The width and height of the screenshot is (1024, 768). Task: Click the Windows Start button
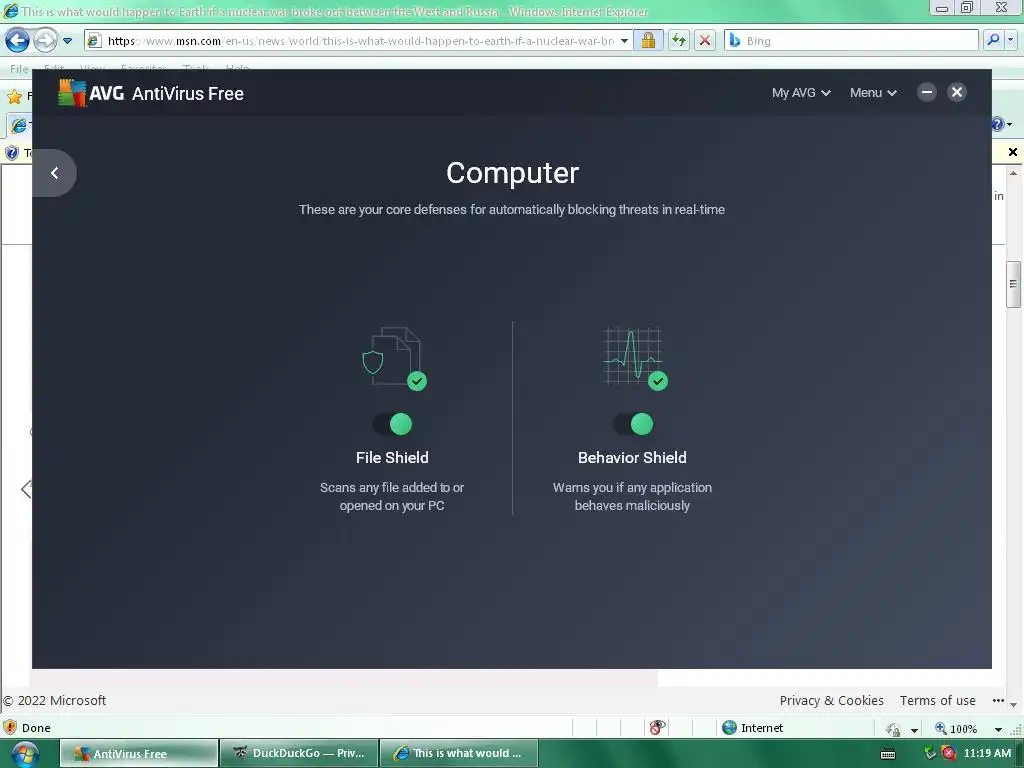click(x=24, y=754)
